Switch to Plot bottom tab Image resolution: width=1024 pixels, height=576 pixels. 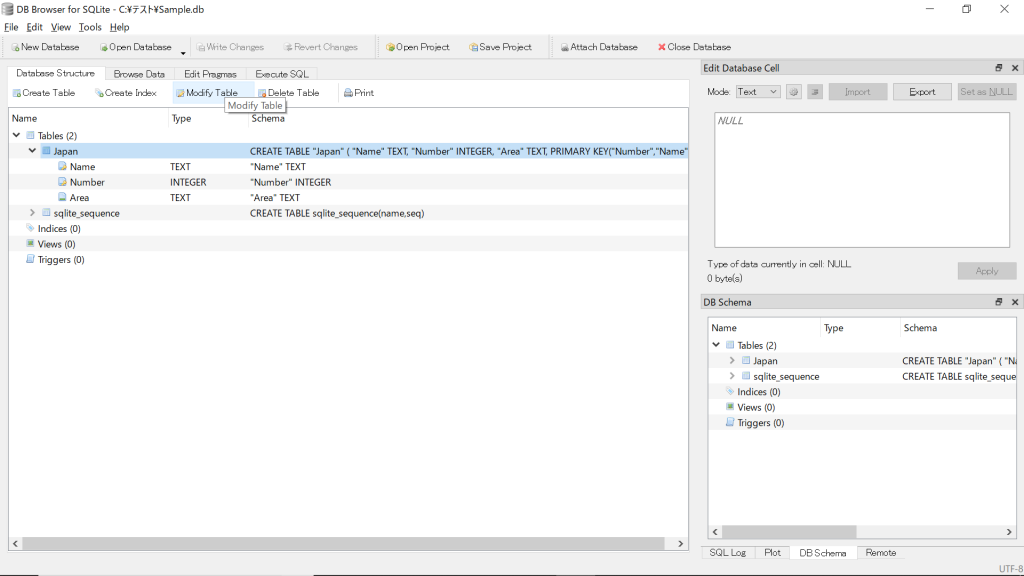[x=772, y=552]
